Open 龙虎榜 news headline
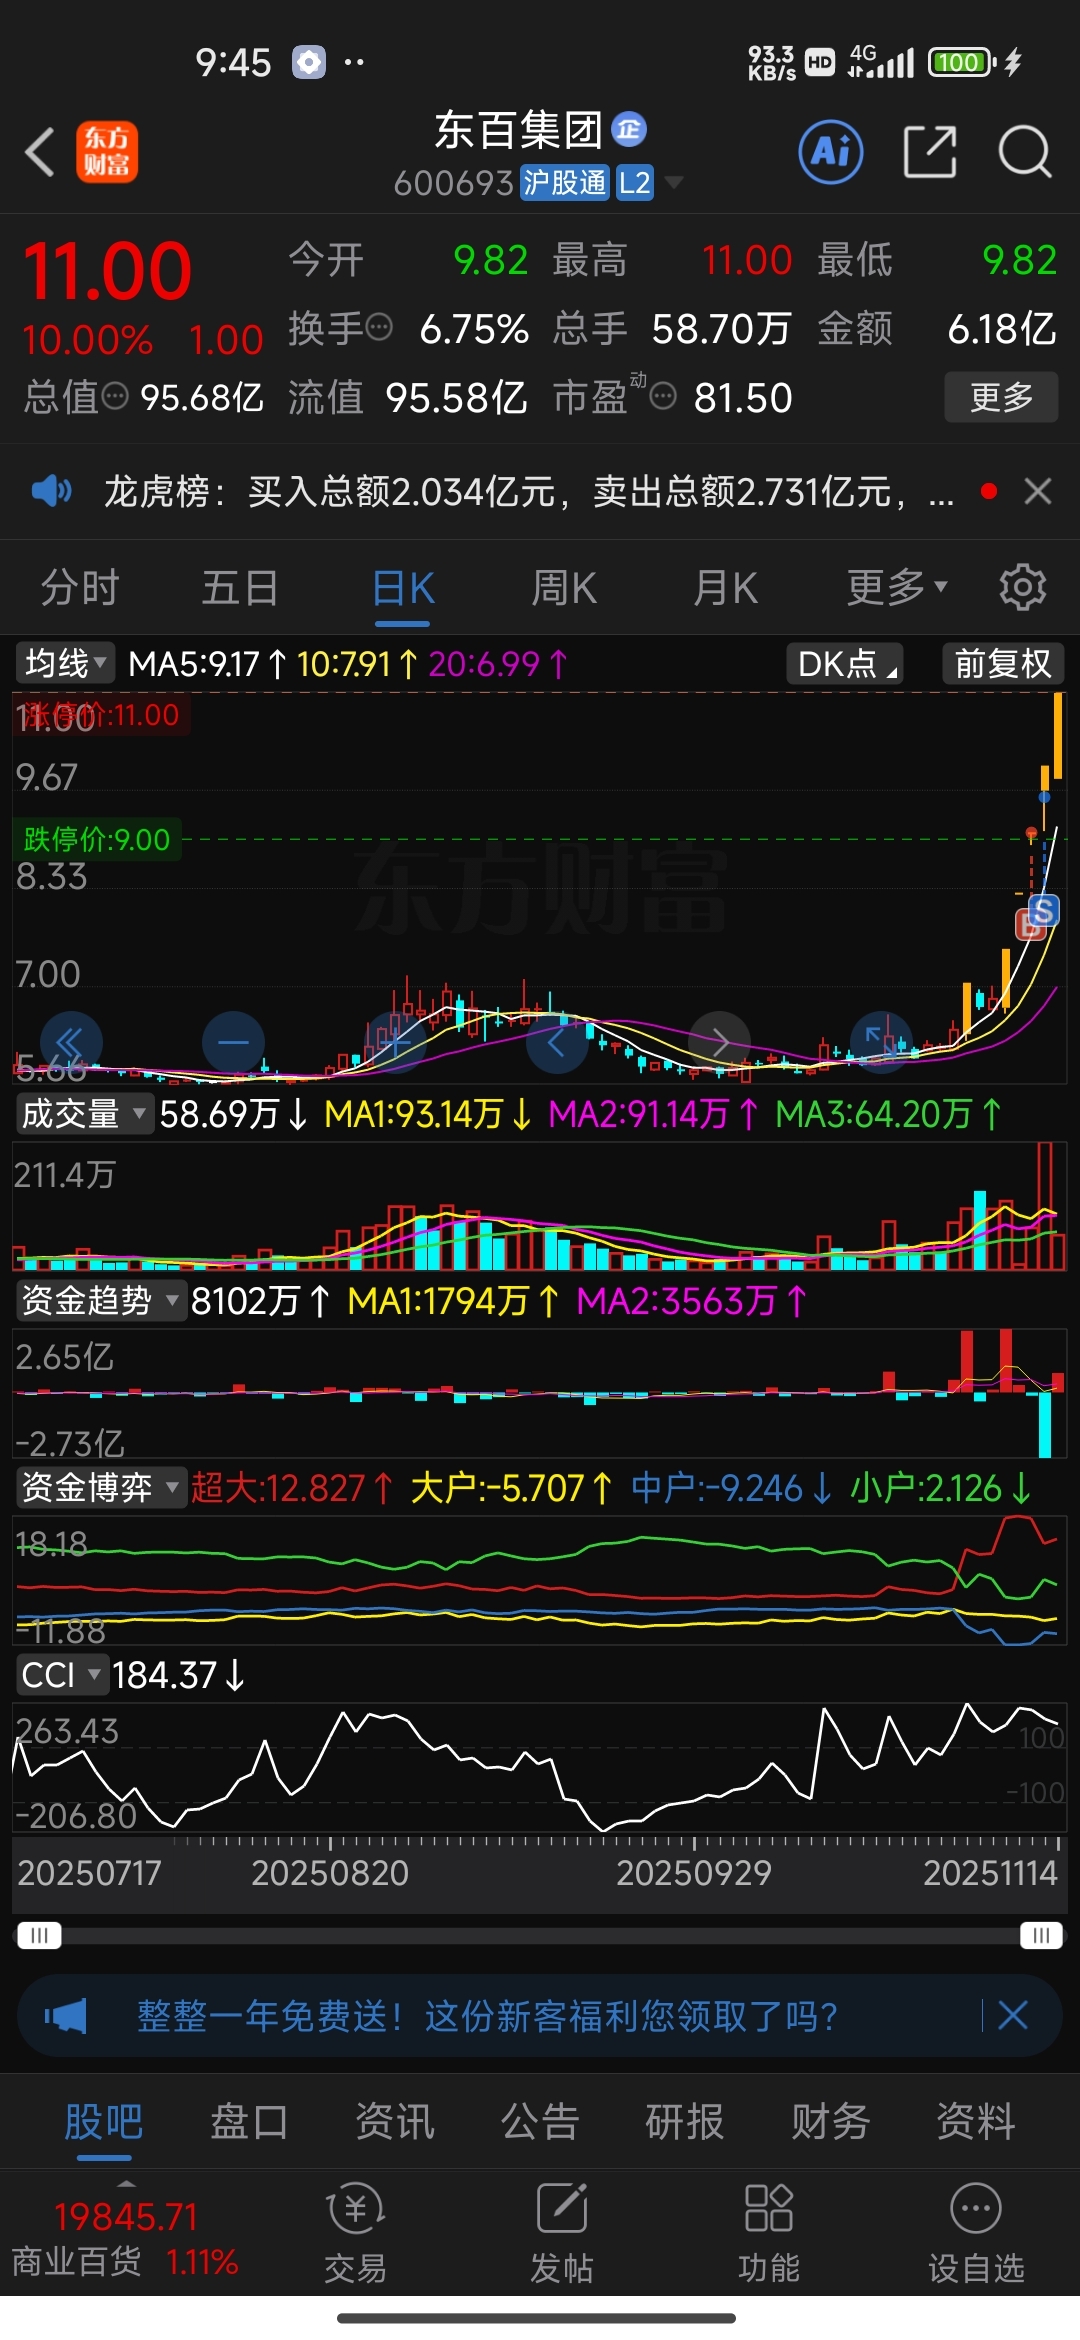 530,491
